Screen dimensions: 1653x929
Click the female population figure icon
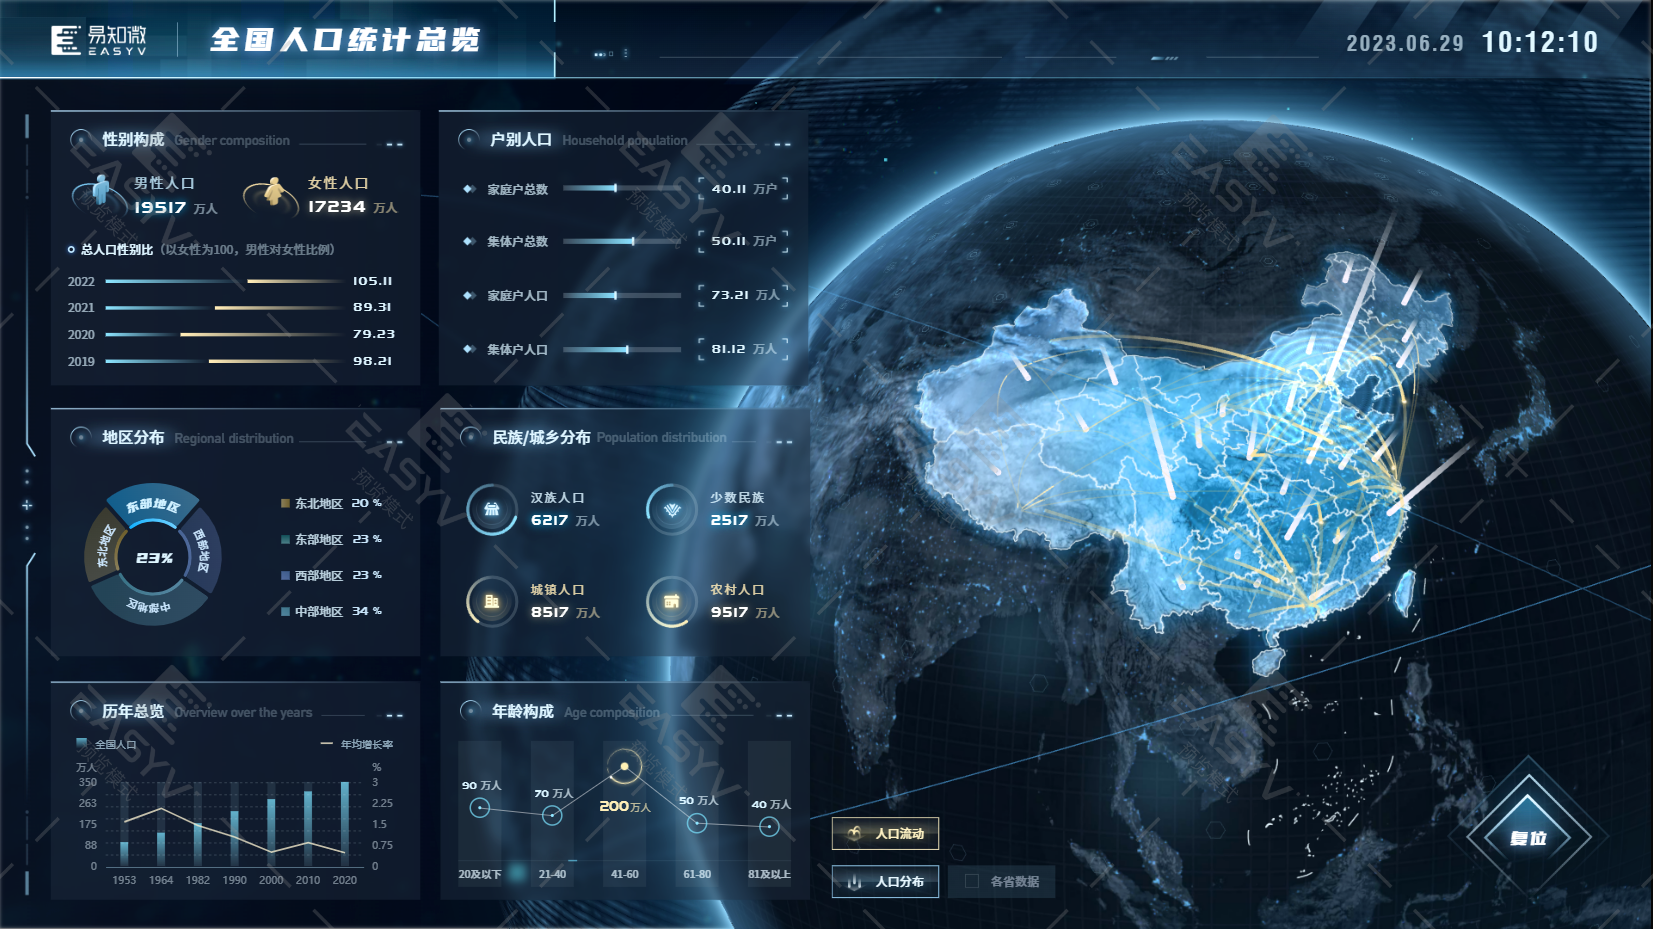273,192
